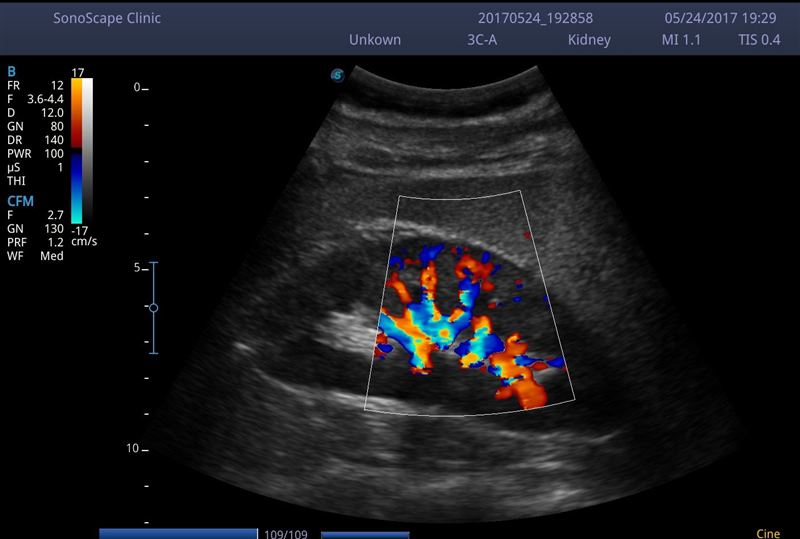Click the grayscale map bar

pos(88,151)
